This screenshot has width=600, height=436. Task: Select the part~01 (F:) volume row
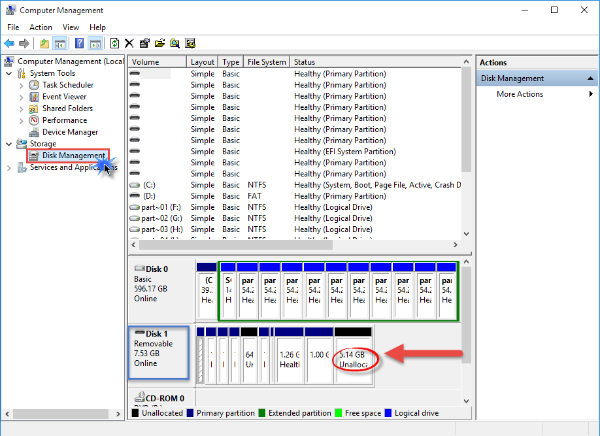click(x=295, y=207)
